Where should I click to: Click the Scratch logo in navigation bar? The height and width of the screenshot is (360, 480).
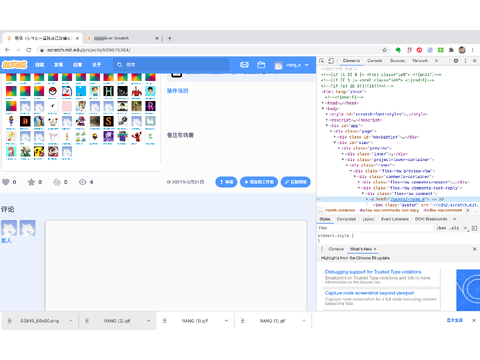(x=14, y=64)
